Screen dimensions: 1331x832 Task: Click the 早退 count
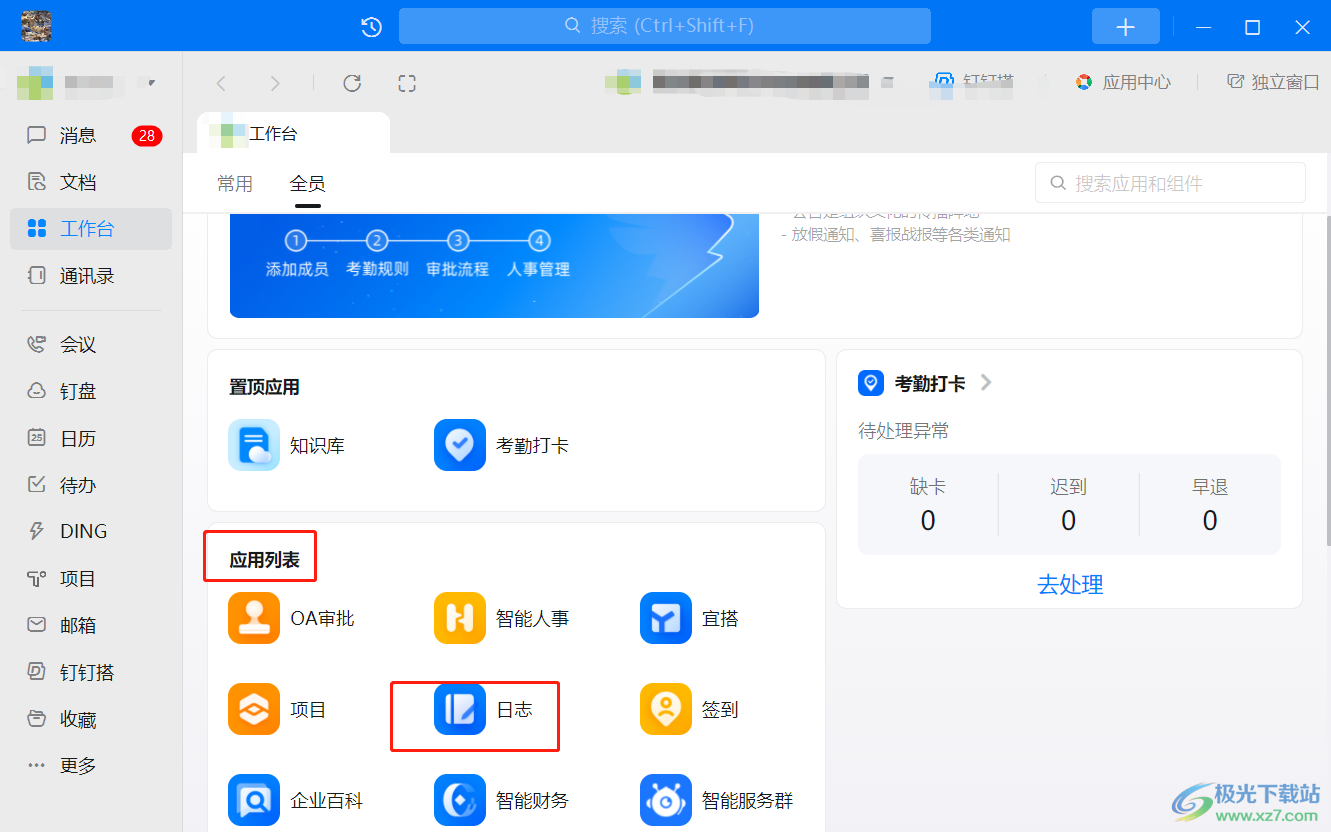point(1210,520)
